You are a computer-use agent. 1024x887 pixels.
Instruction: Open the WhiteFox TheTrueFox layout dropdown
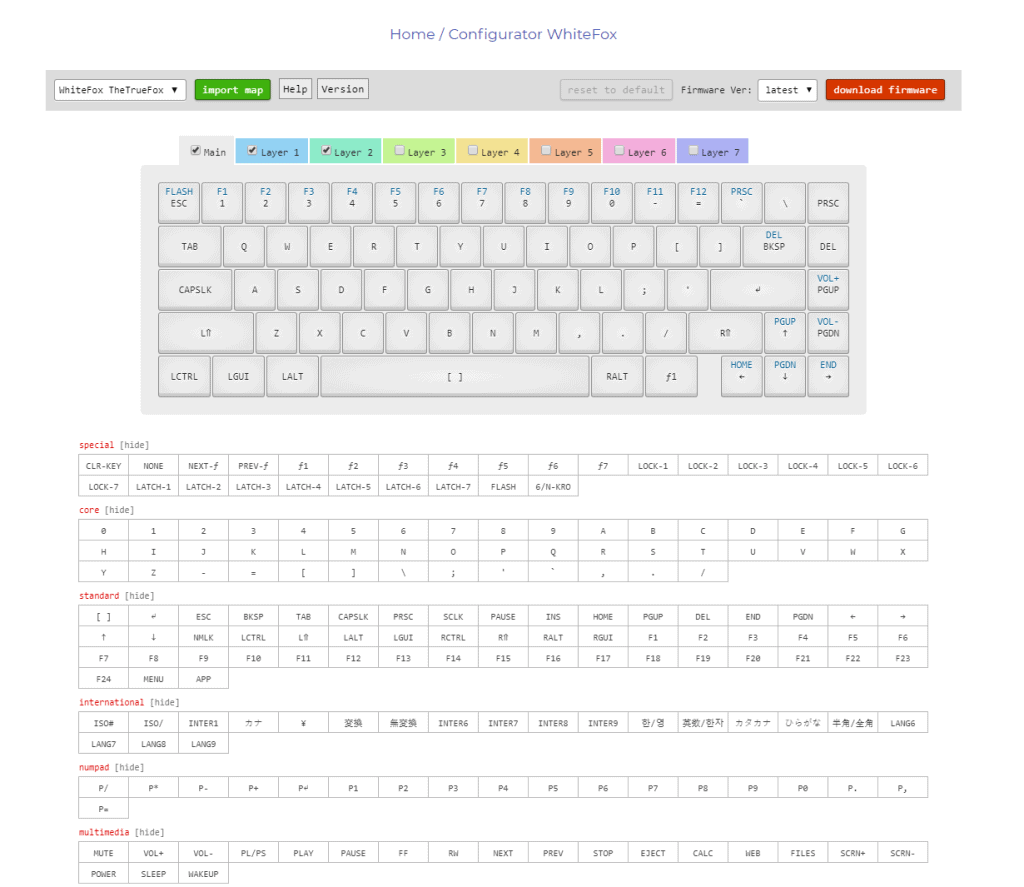tap(120, 90)
